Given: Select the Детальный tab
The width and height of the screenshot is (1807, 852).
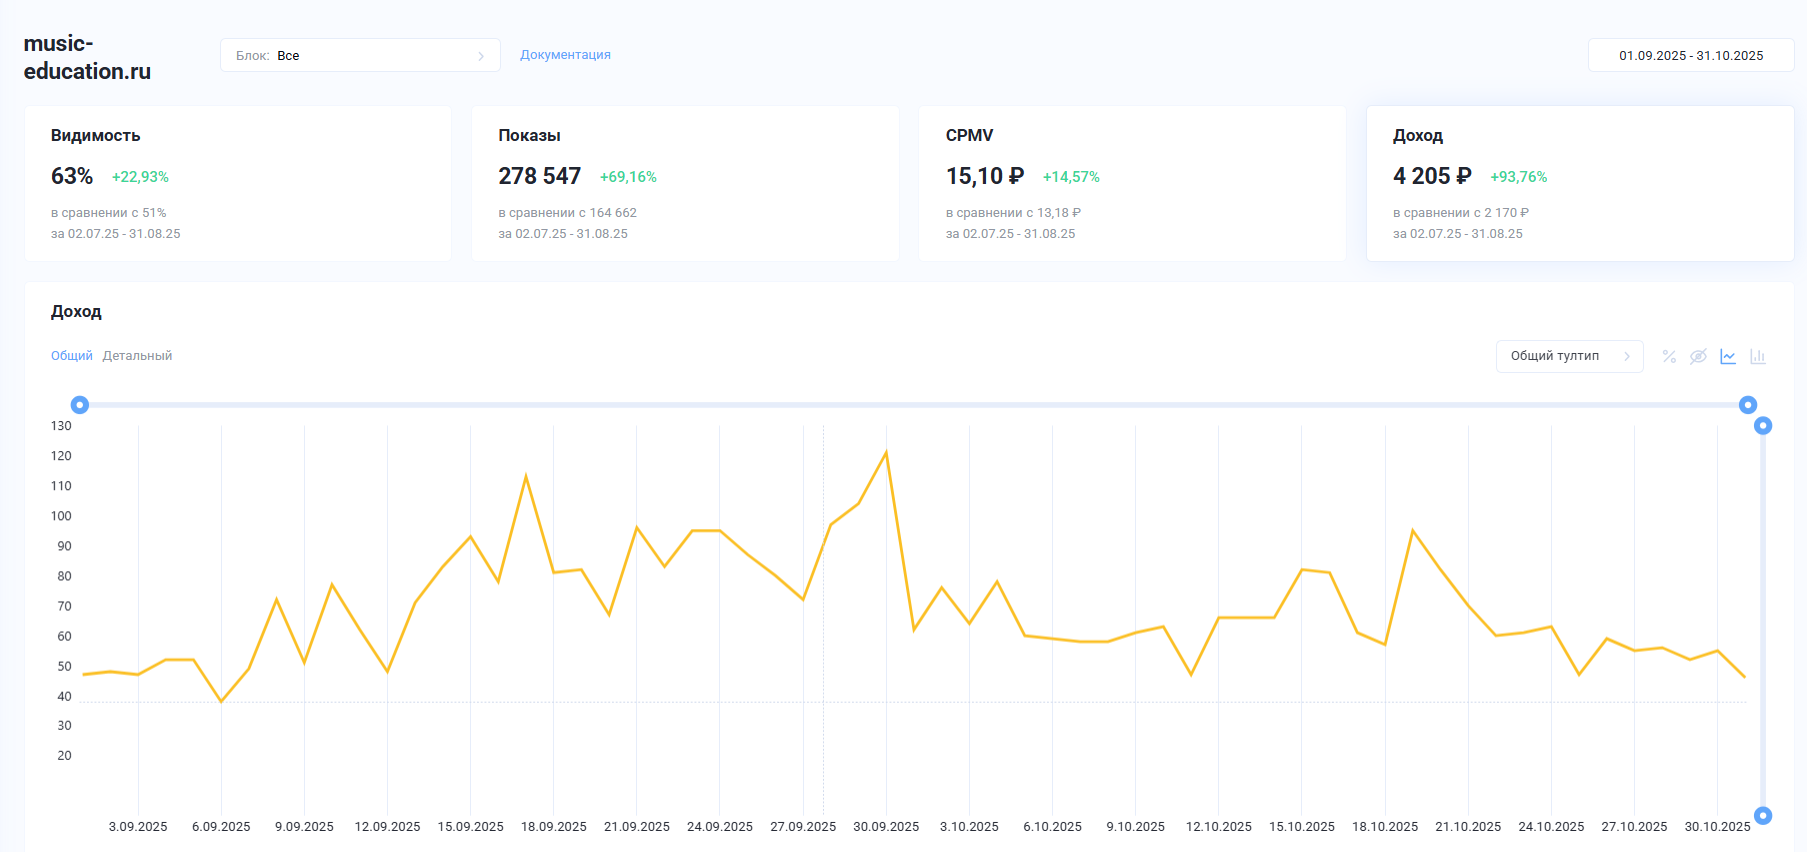Looking at the screenshot, I should point(137,356).
